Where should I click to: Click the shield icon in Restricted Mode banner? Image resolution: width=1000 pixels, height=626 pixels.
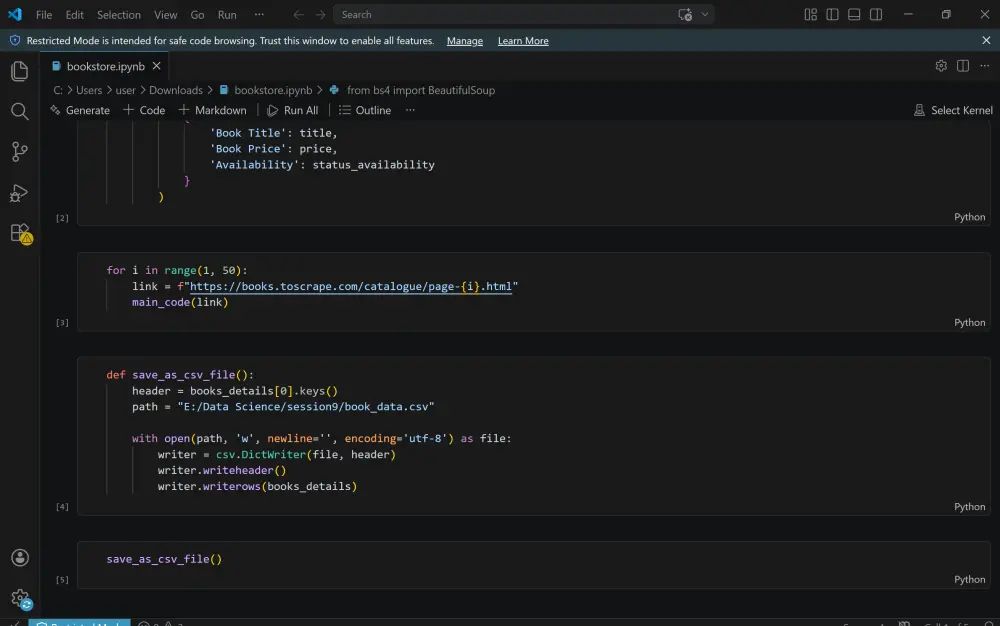(x=15, y=40)
